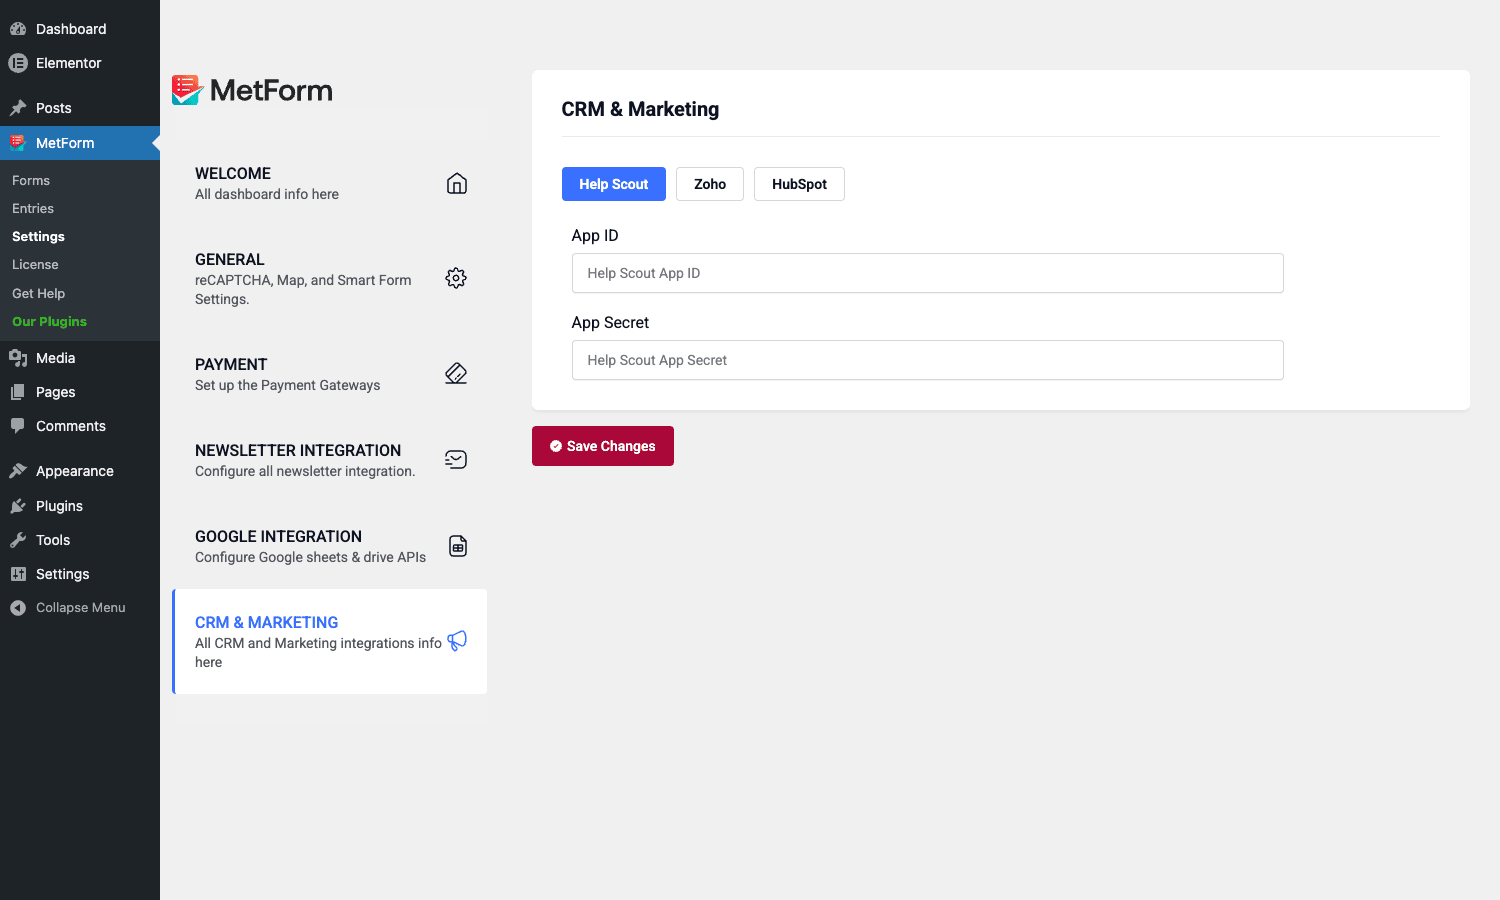Switch to the Zoho tab
Image resolution: width=1500 pixels, height=900 pixels.
(710, 184)
